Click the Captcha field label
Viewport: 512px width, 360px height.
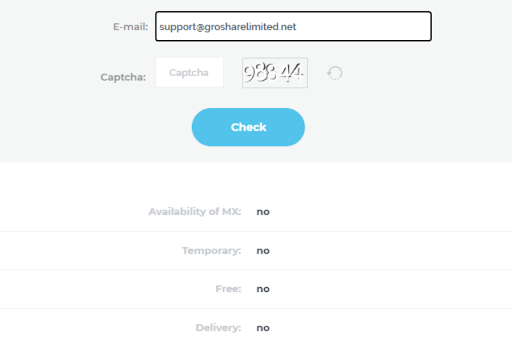coord(123,77)
